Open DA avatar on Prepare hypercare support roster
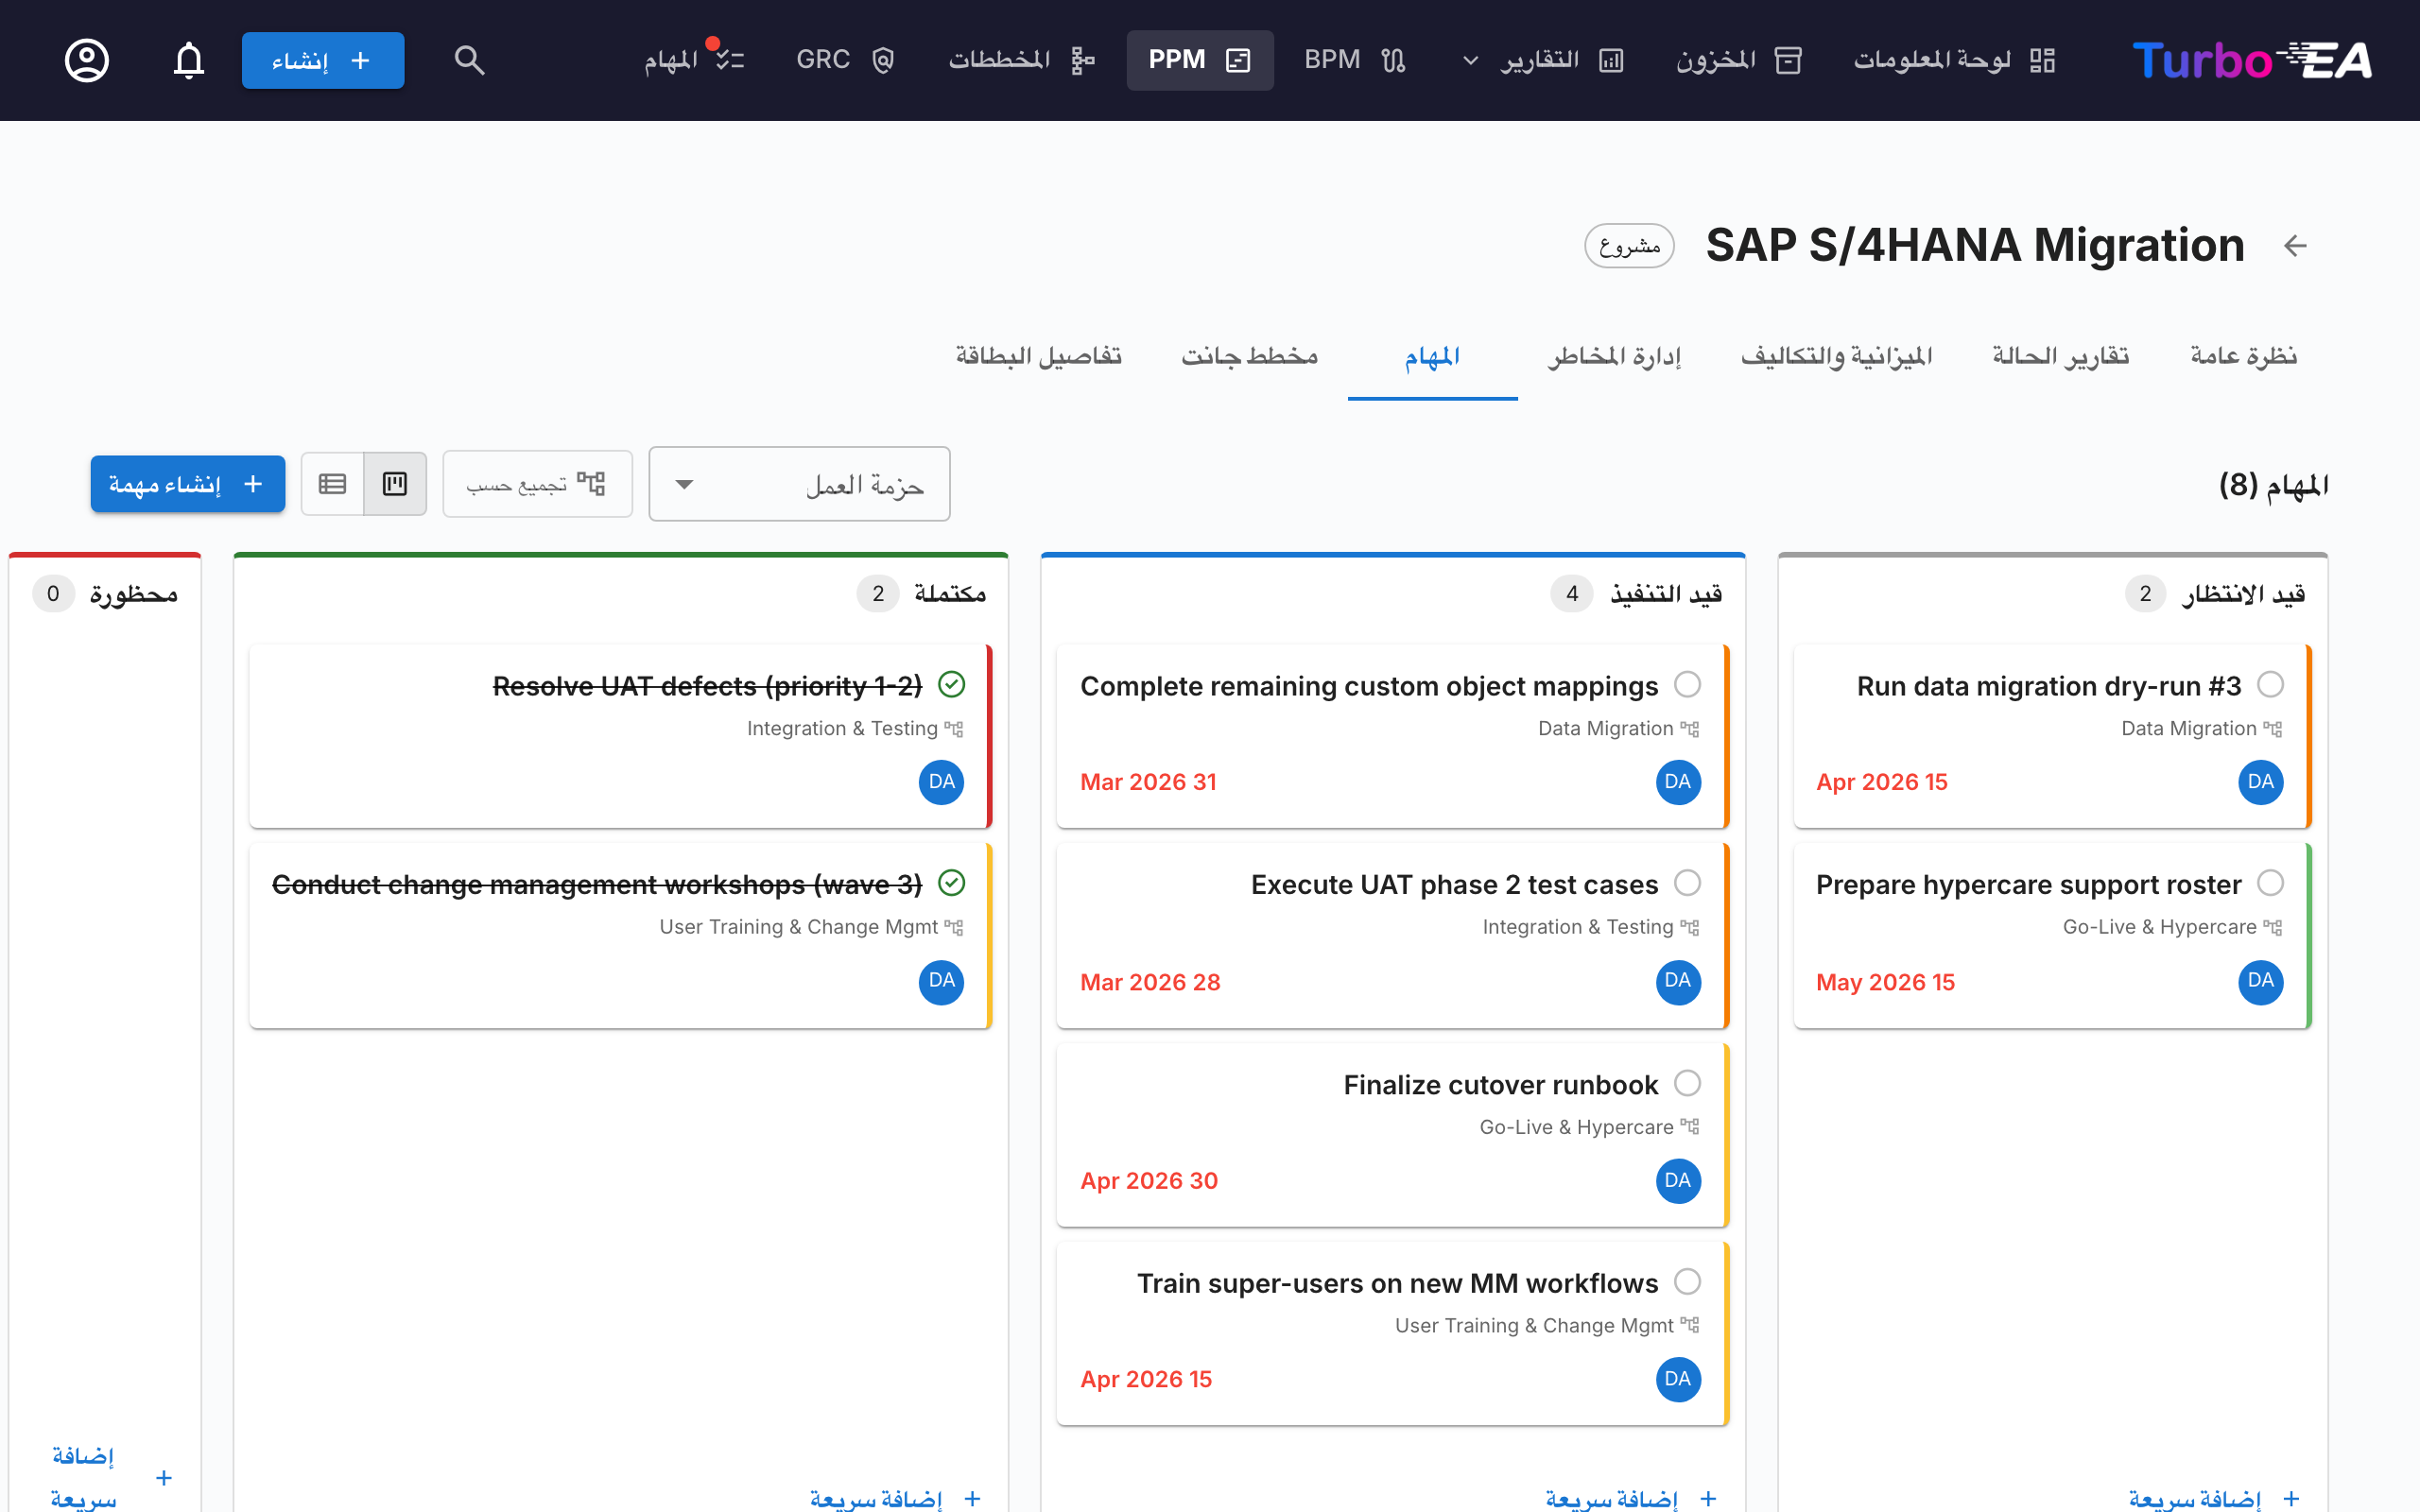2420x1512 pixels. tap(2260, 981)
